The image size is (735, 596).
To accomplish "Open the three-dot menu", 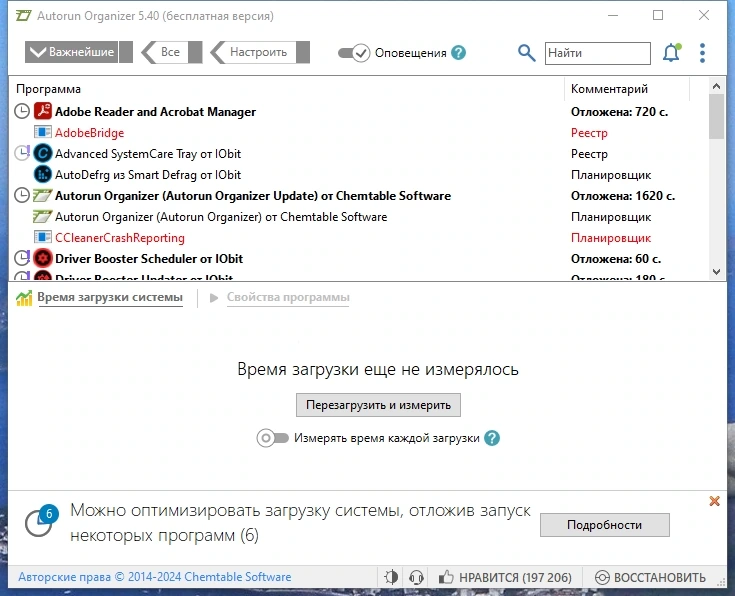I will [x=702, y=53].
